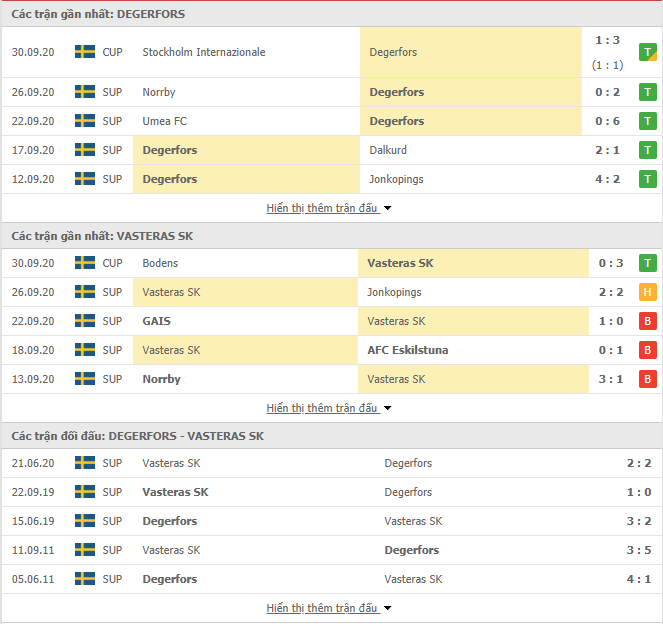Click red B badge in GAIS match row
The height and width of the screenshot is (624, 663).
pos(648,321)
